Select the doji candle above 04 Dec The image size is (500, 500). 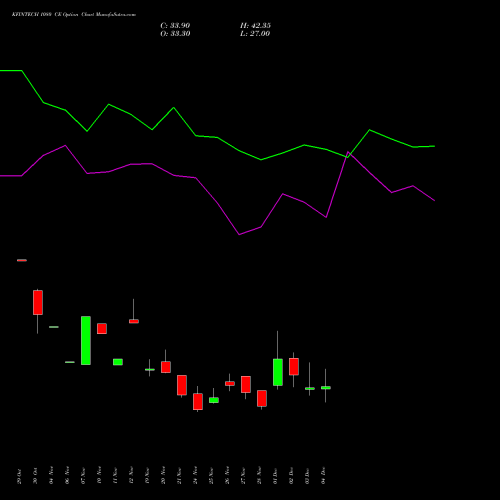(x=326, y=388)
